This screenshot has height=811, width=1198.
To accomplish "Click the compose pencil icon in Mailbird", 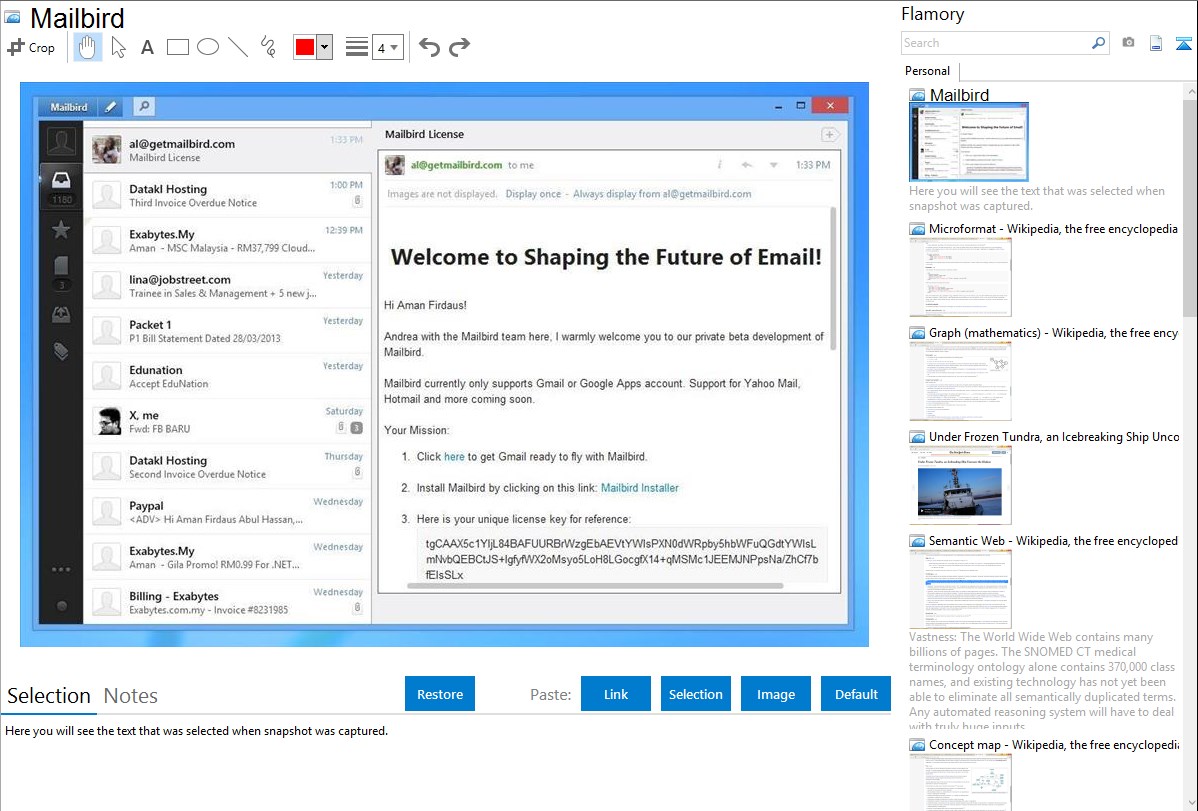I will [111, 107].
